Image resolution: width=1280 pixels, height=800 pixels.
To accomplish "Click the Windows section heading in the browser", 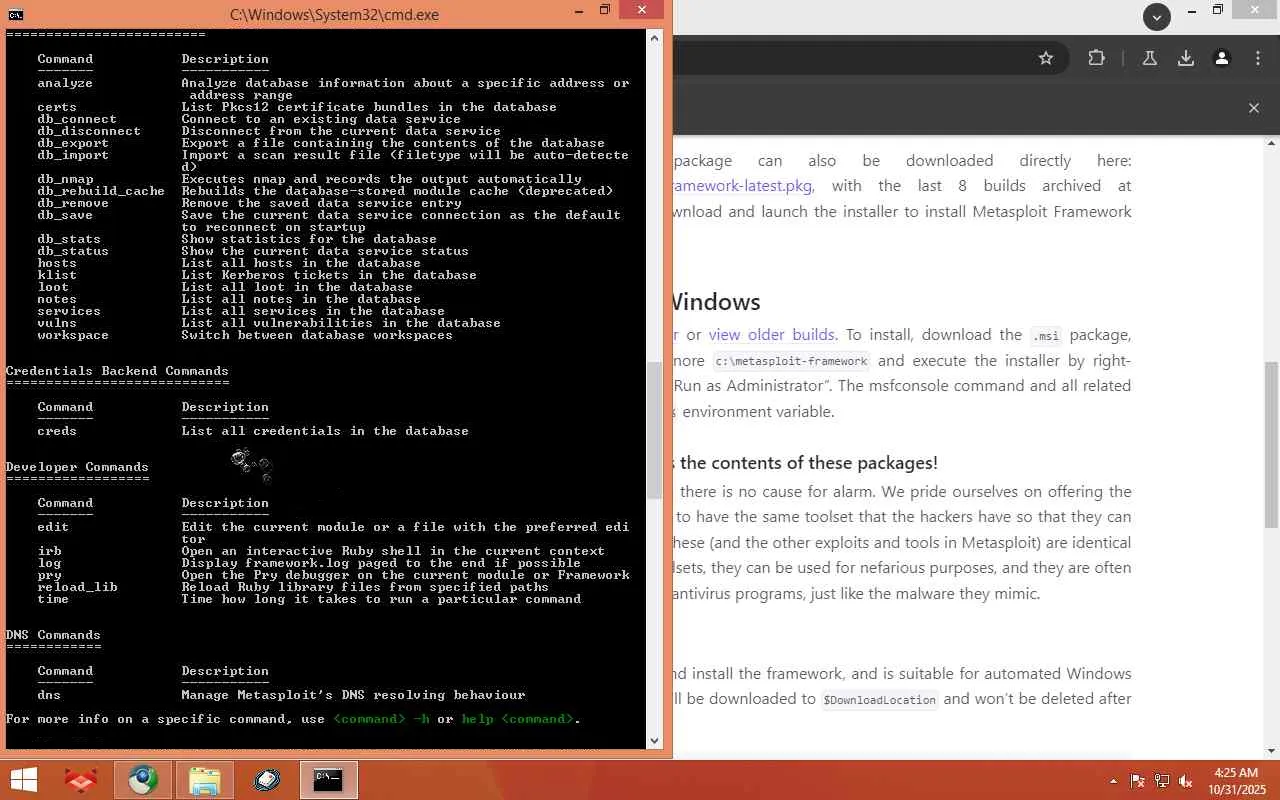I will 716,302.
